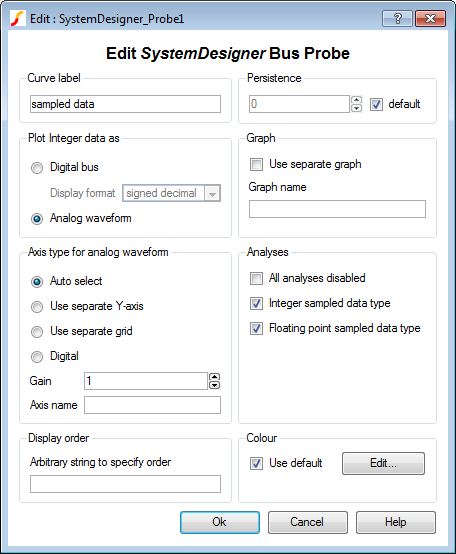456x554 pixels.
Task: Open the Display format dropdown
Action: coord(212,193)
